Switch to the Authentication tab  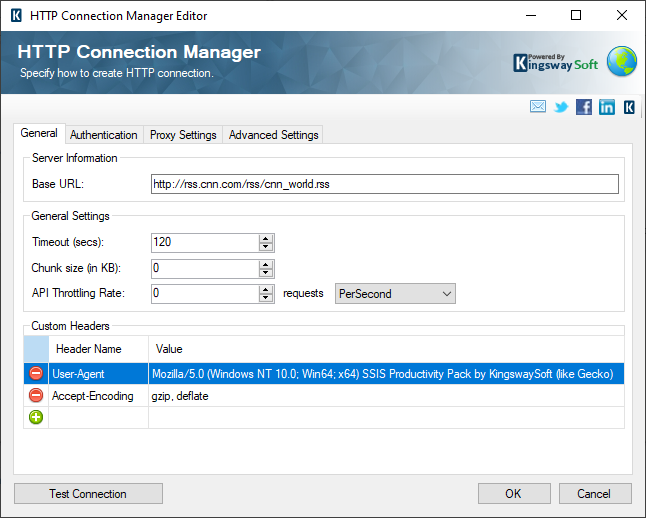tap(104, 135)
